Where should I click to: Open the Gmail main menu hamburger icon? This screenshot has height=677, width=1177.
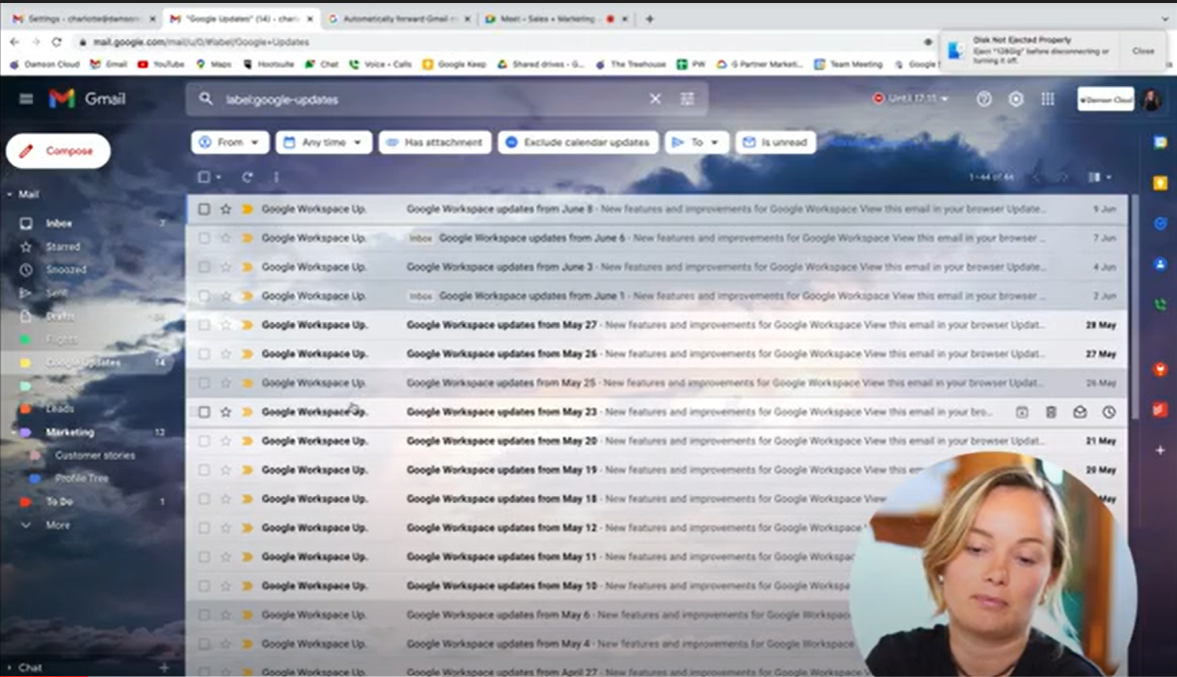(26, 98)
